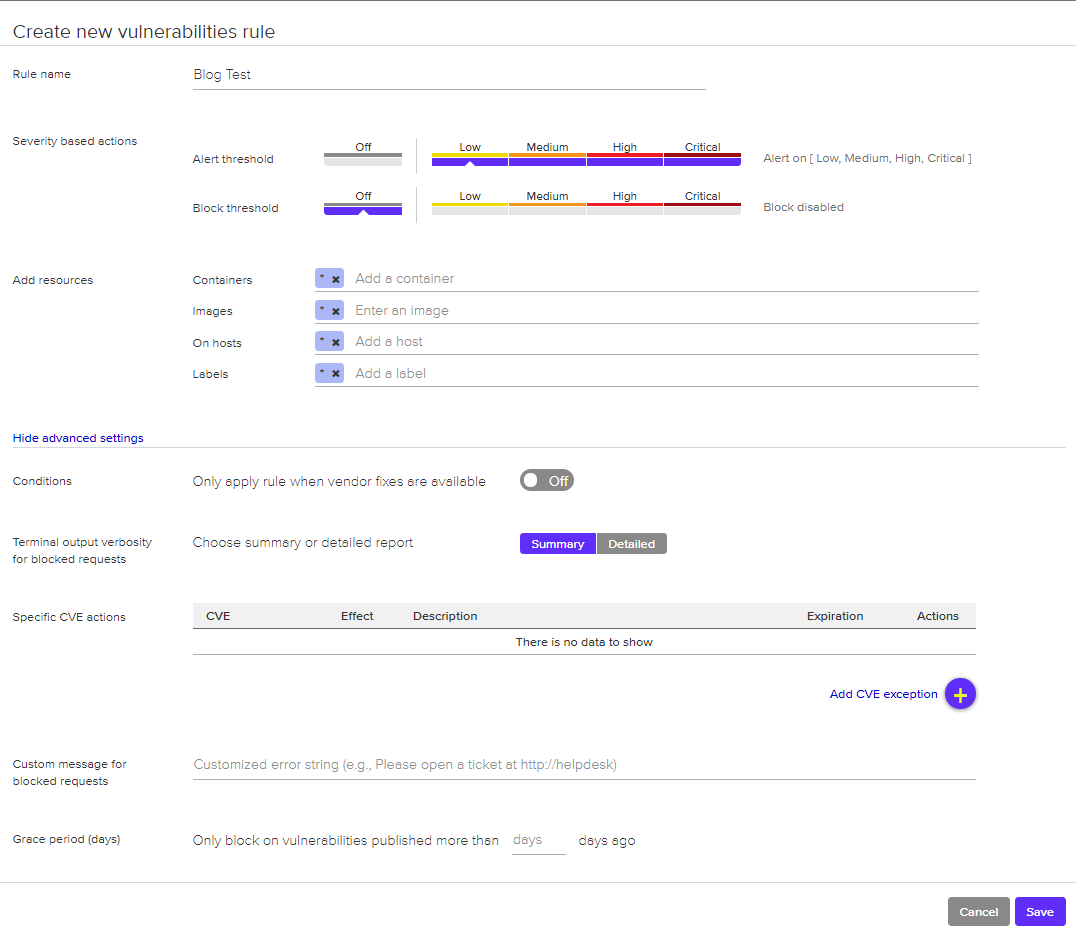Set Alert threshold to Off
The height and width of the screenshot is (937, 1076).
pos(363,158)
